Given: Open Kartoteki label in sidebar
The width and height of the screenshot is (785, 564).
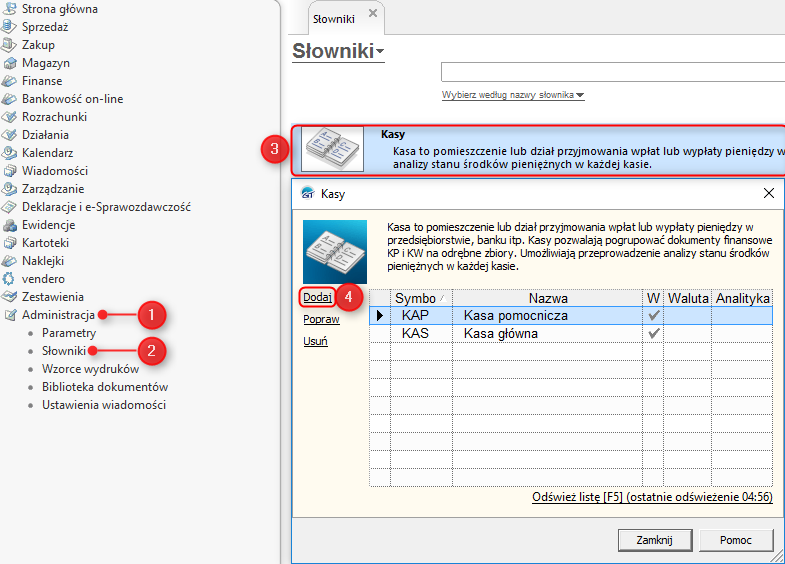Looking at the screenshot, I should click(x=45, y=243).
